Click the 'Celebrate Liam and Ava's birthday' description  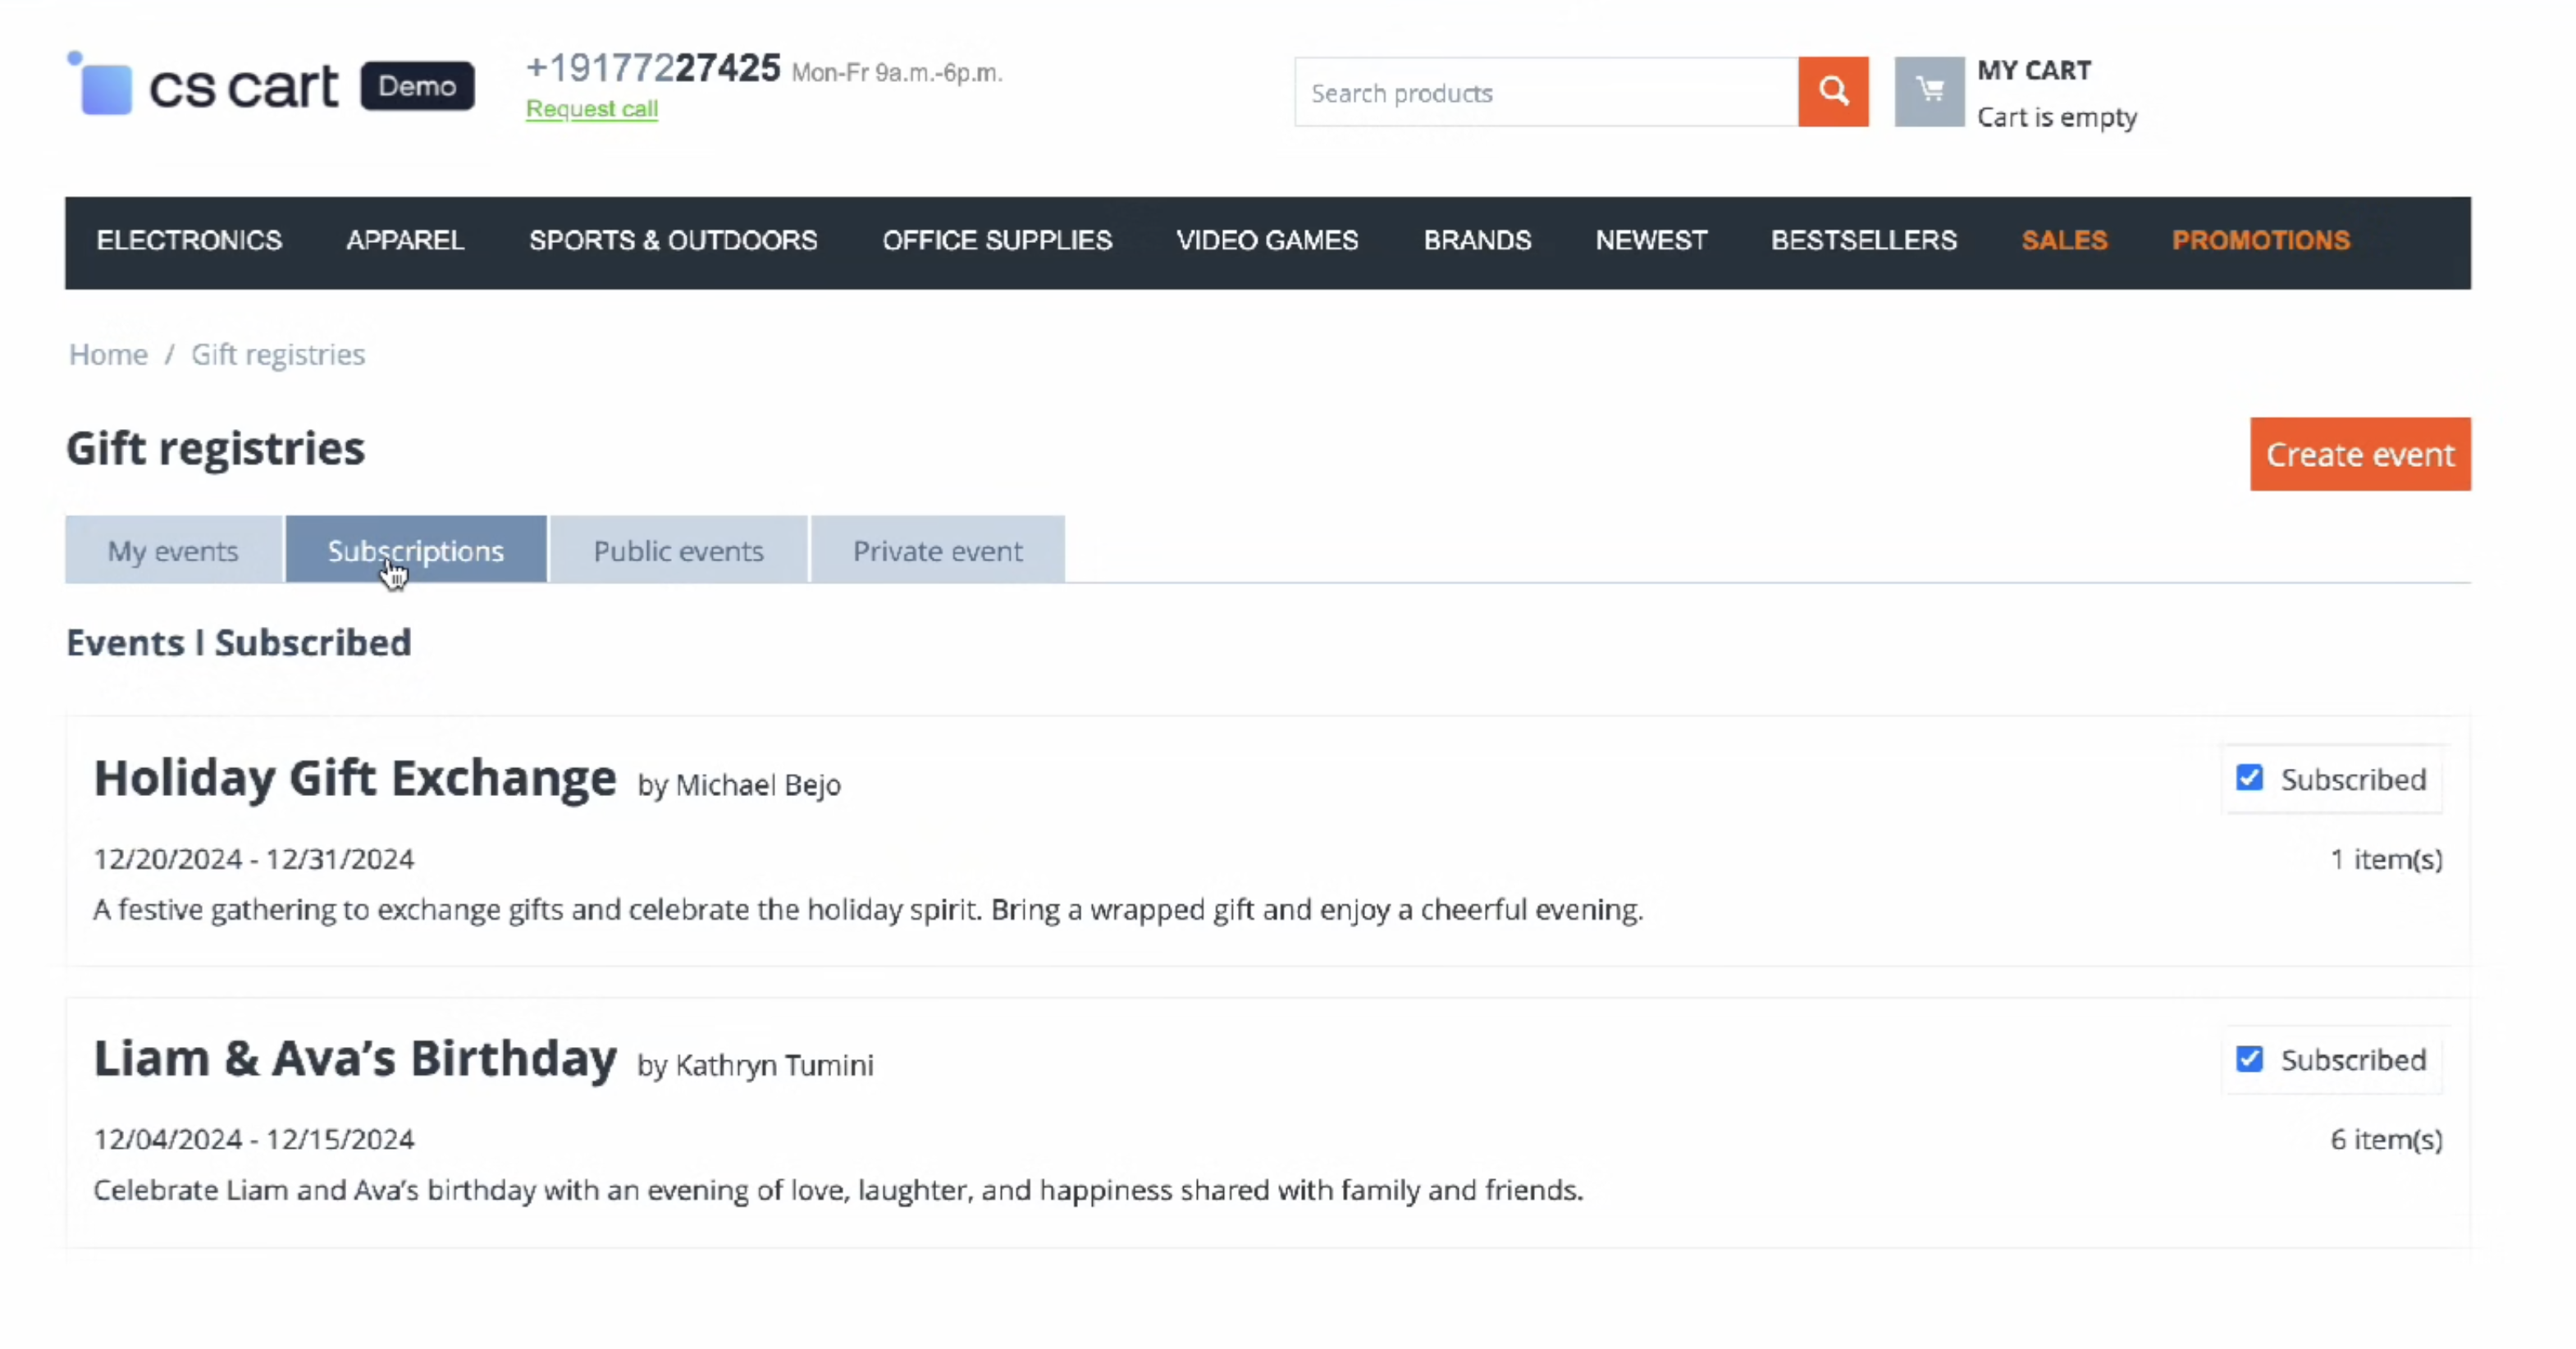pyautogui.click(x=838, y=1190)
